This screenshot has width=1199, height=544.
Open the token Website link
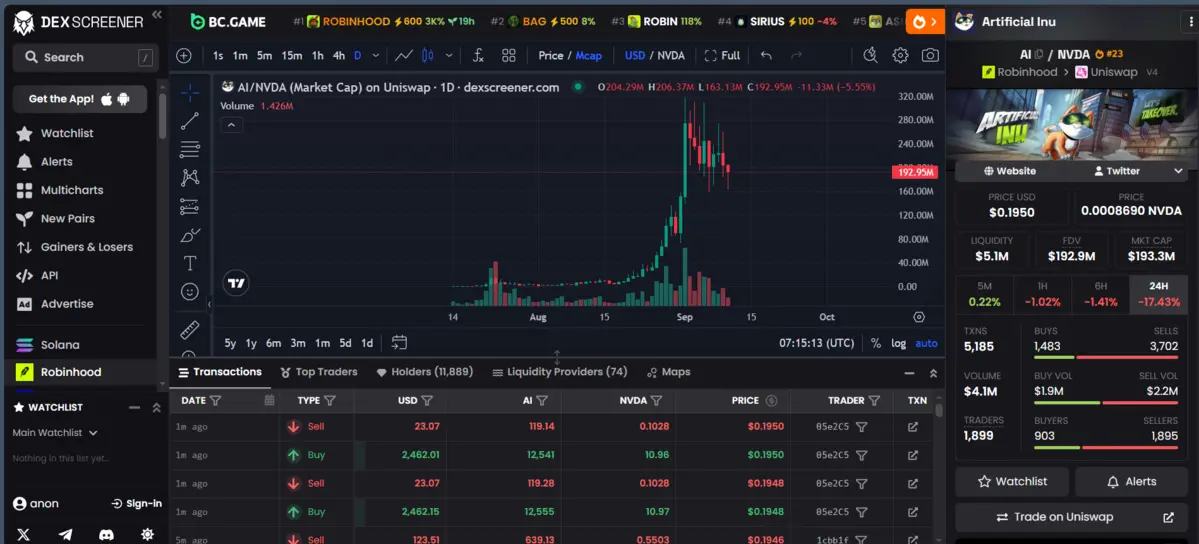(1009, 171)
